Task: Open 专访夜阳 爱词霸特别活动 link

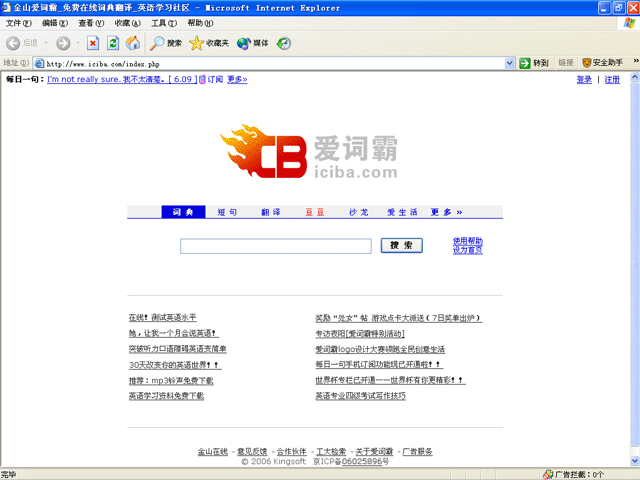Action: (x=360, y=334)
